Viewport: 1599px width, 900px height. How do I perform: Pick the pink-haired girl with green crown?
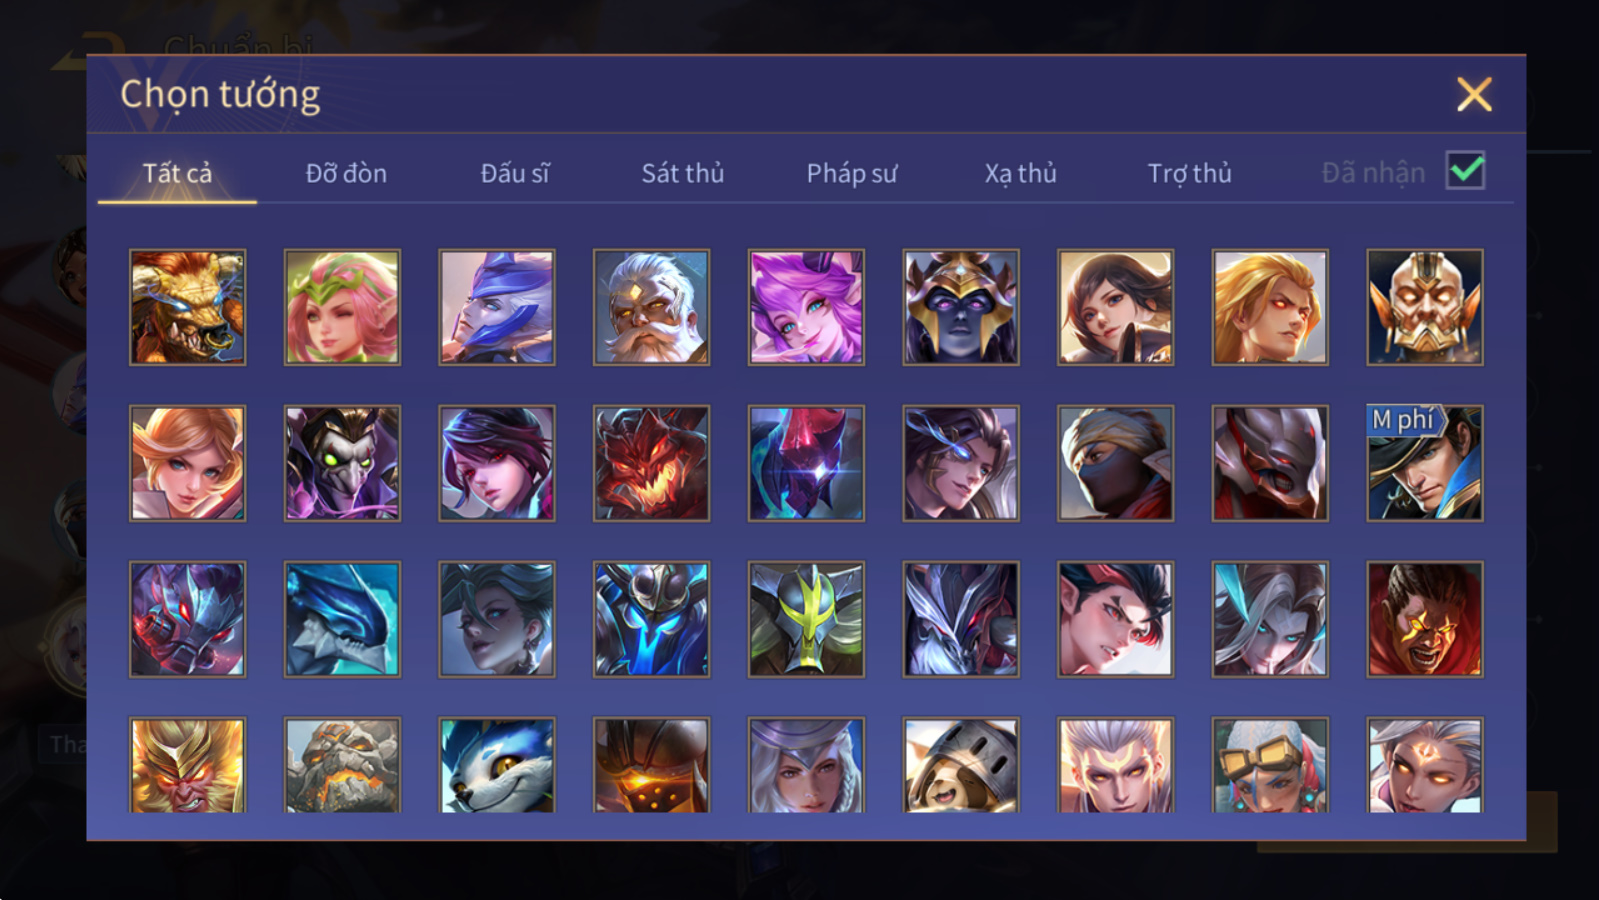pos(342,307)
